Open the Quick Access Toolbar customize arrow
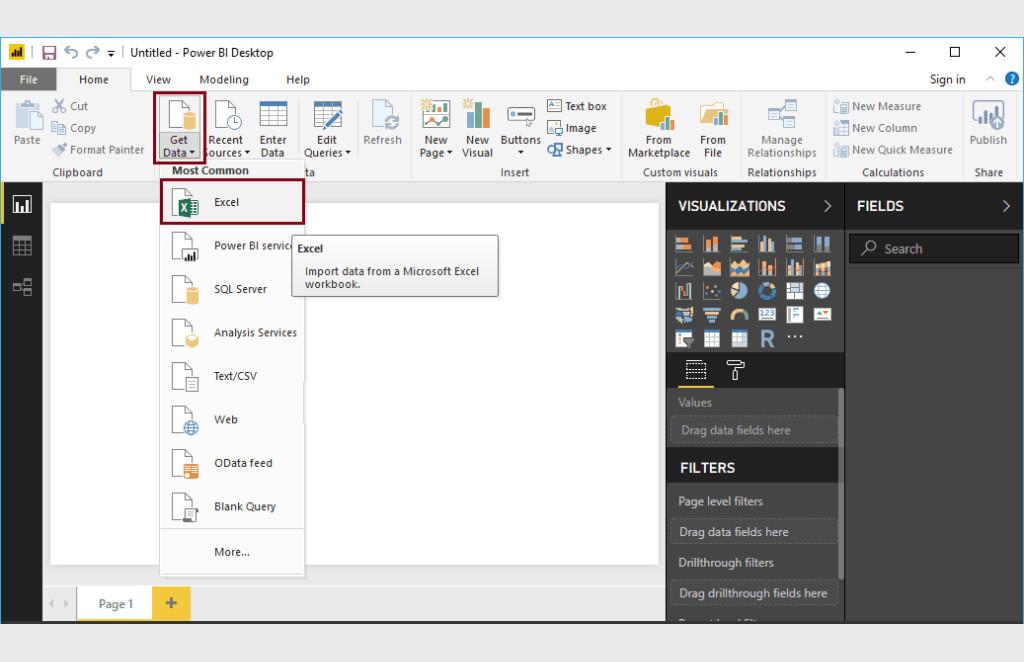Screen dimensions: 1024x662 point(111,54)
